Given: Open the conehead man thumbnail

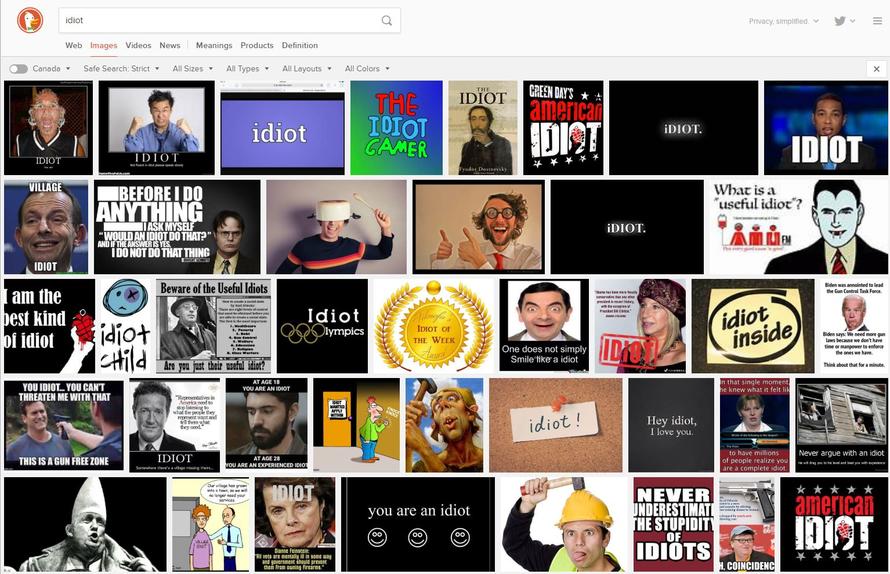Looking at the screenshot, I should pyautogui.click(x=85, y=524).
